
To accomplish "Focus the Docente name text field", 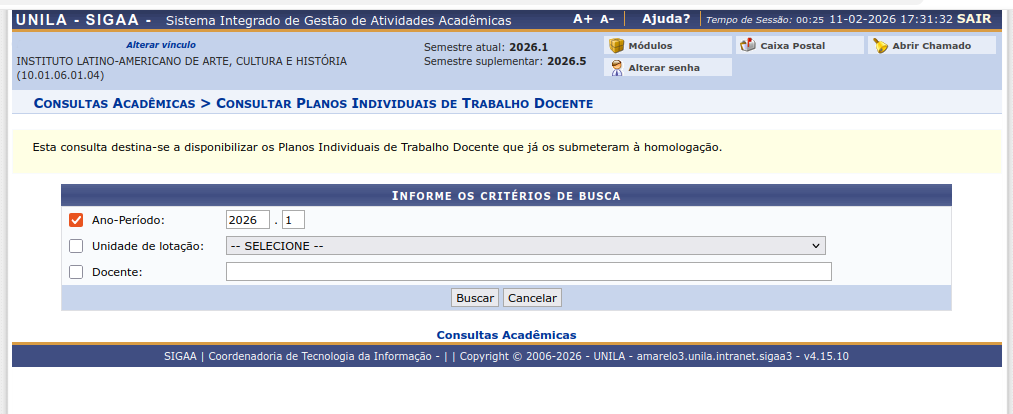I will (x=528, y=272).
